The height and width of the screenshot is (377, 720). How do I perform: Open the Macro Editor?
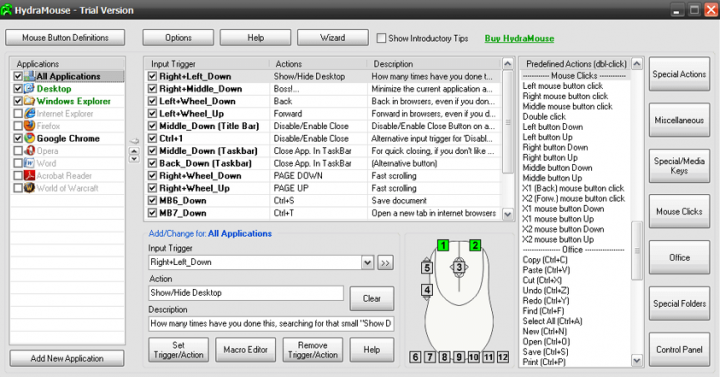(x=245, y=350)
